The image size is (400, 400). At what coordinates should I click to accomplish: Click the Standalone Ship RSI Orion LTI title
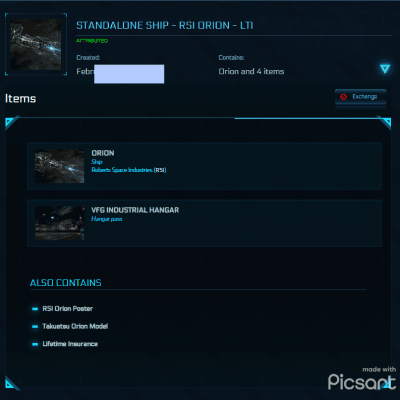click(x=165, y=25)
